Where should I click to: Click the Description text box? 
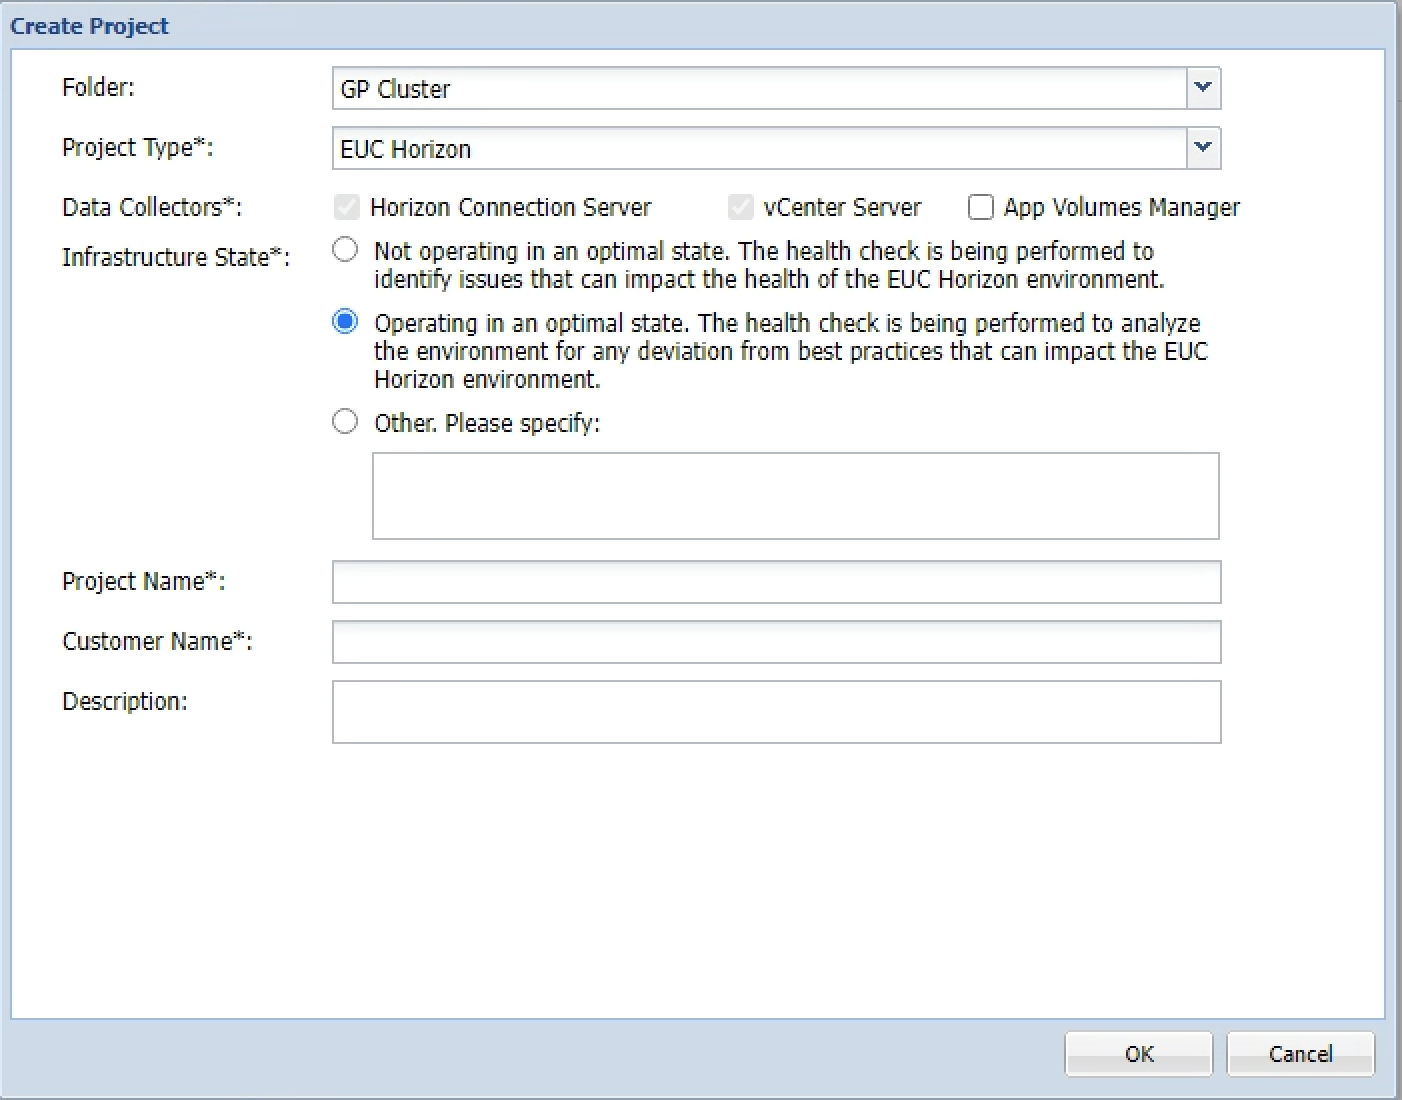(777, 712)
